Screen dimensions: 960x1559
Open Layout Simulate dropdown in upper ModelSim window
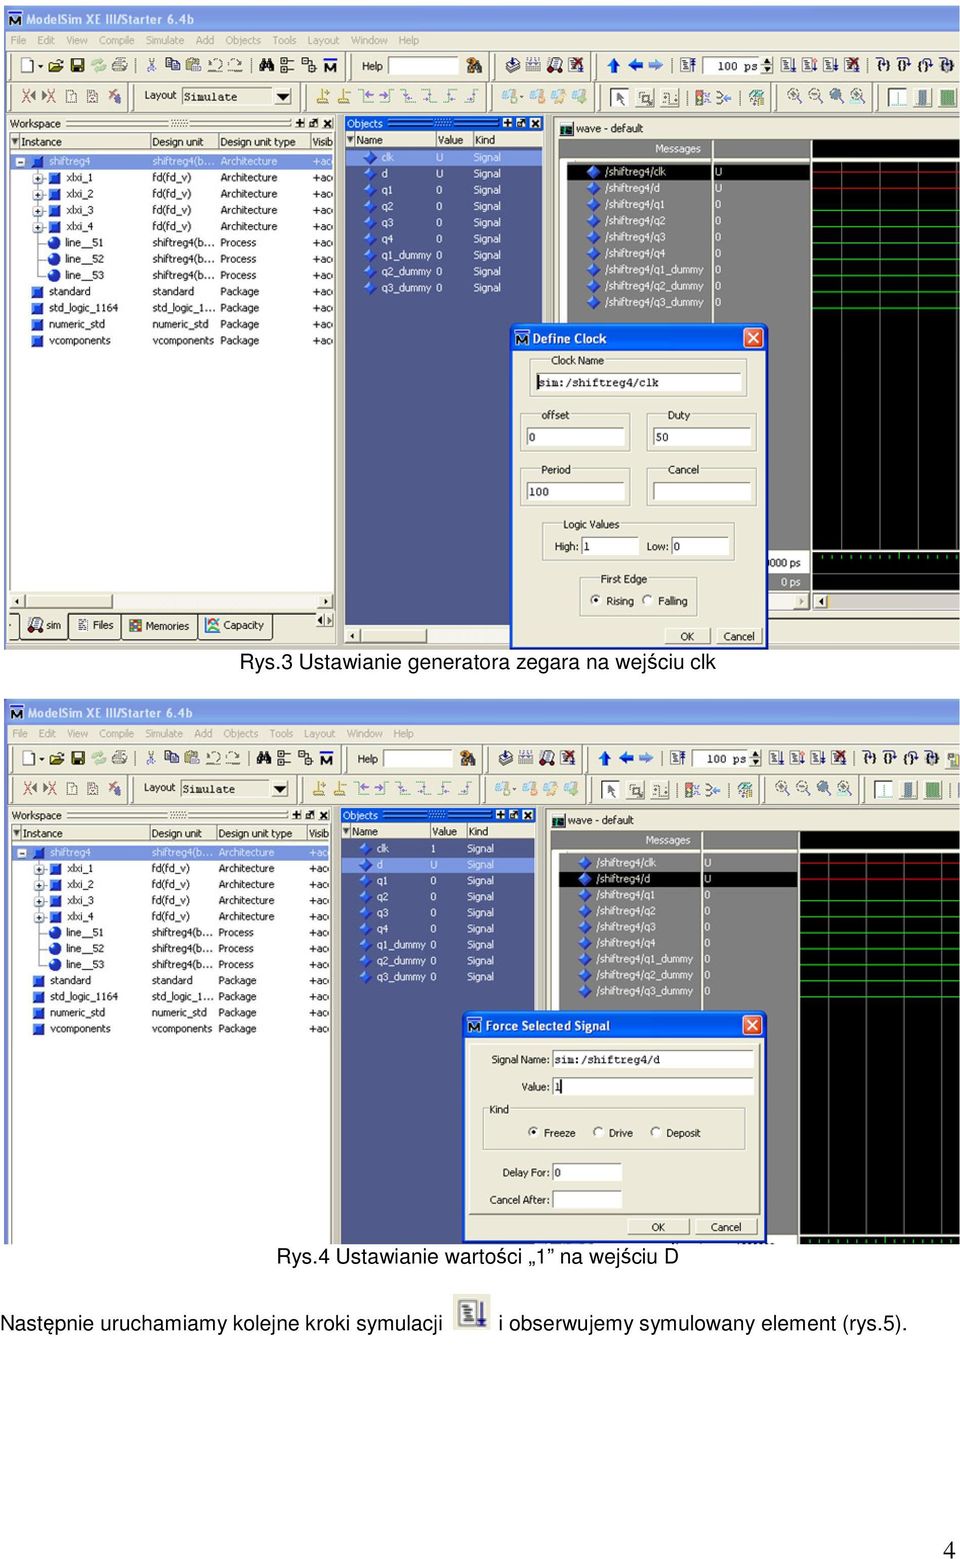[x=283, y=97]
